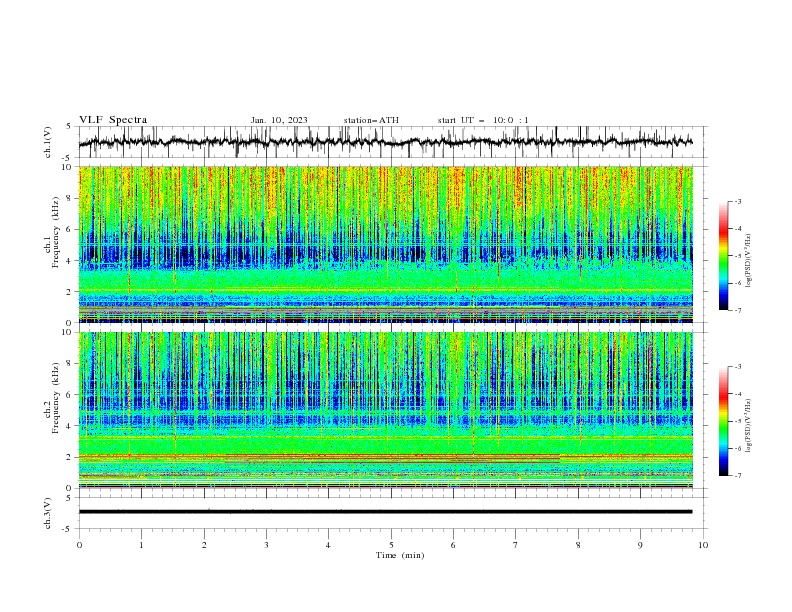Click the '-7' label on ch.2 color bar
Image resolution: width=792 pixels, height=612 pixels.
[x=737, y=476]
